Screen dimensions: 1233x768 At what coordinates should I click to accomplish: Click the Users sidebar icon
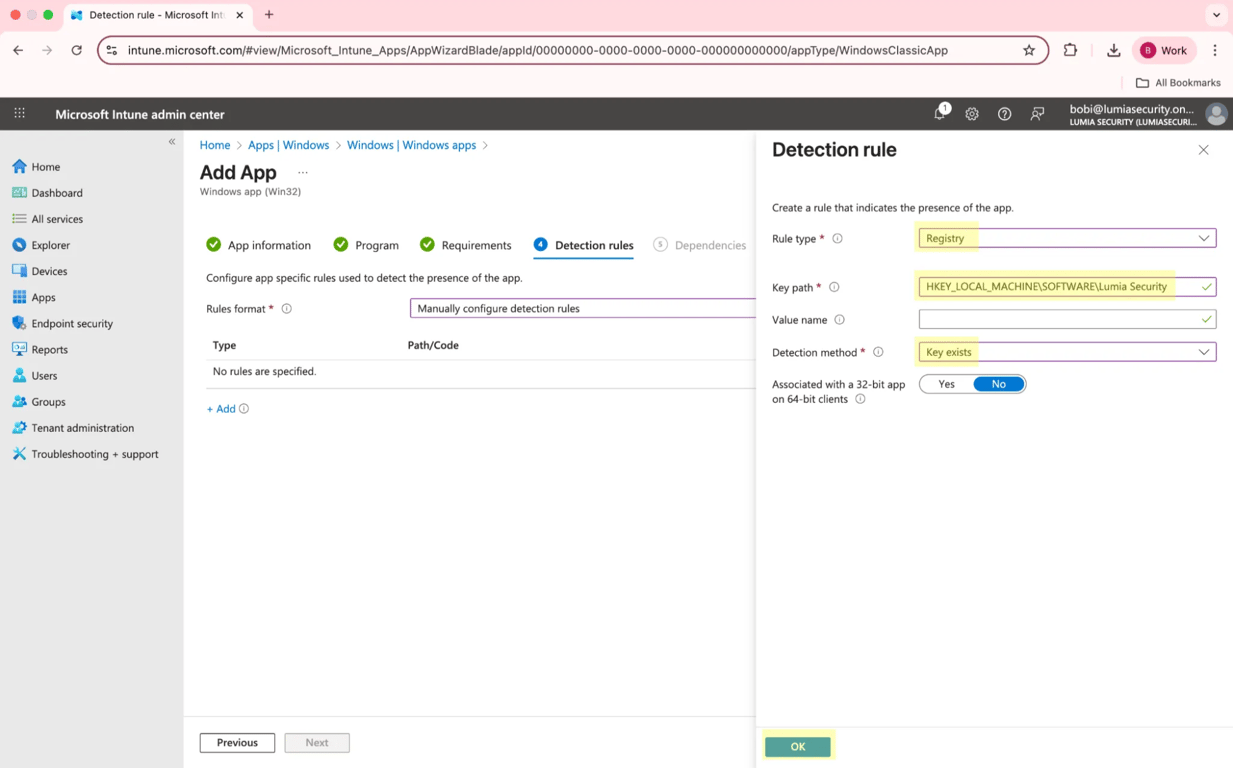[19, 375]
